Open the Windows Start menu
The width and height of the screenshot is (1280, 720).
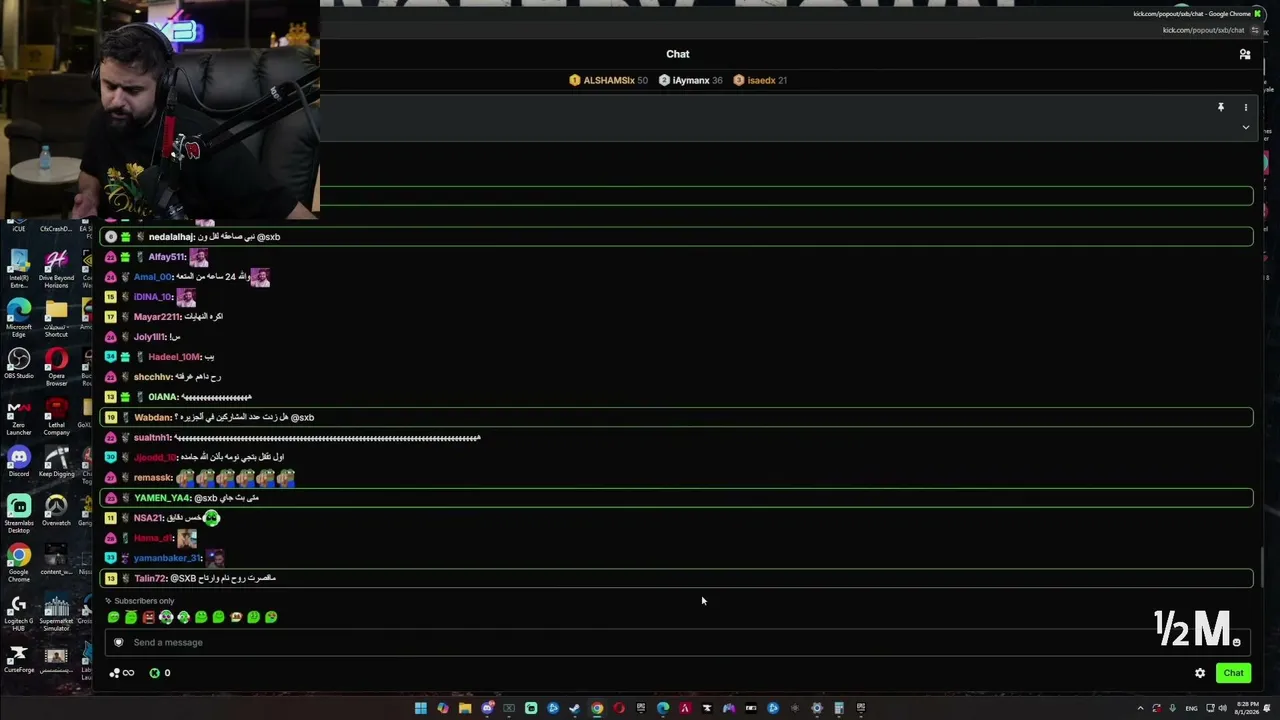421,708
